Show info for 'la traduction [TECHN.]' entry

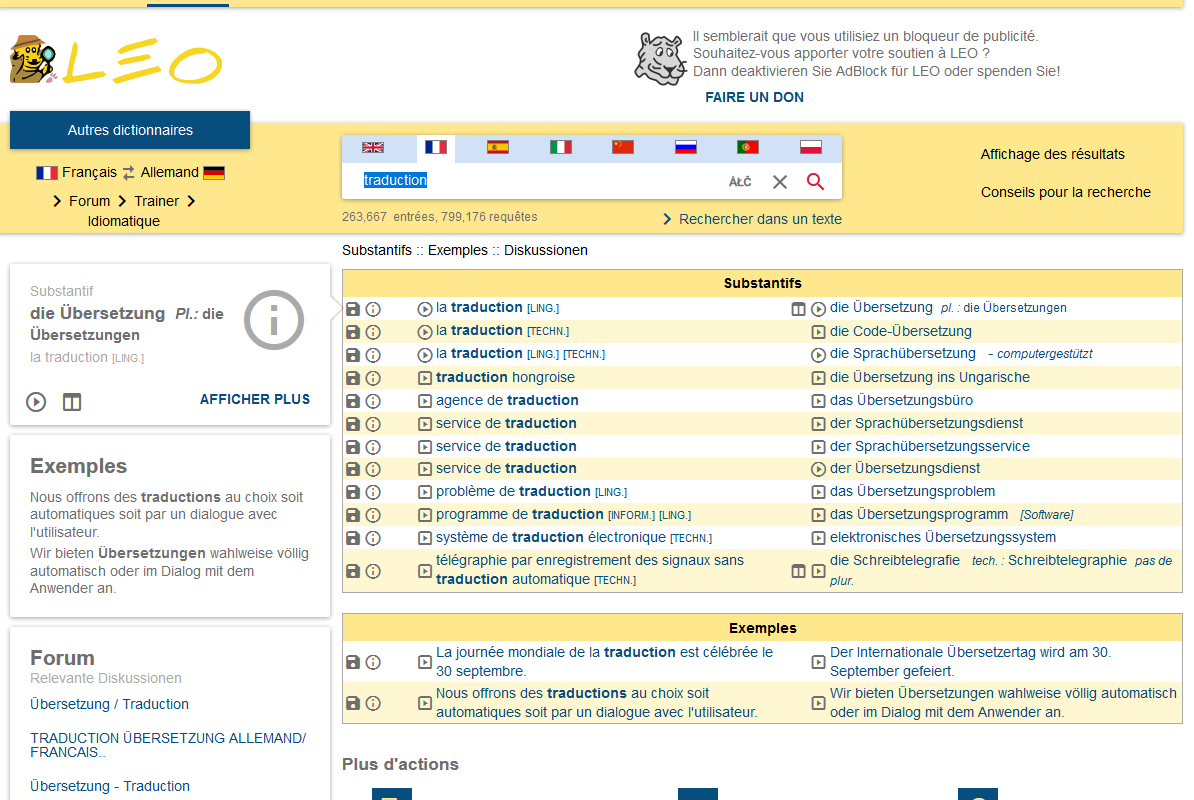pyautogui.click(x=373, y=332)
